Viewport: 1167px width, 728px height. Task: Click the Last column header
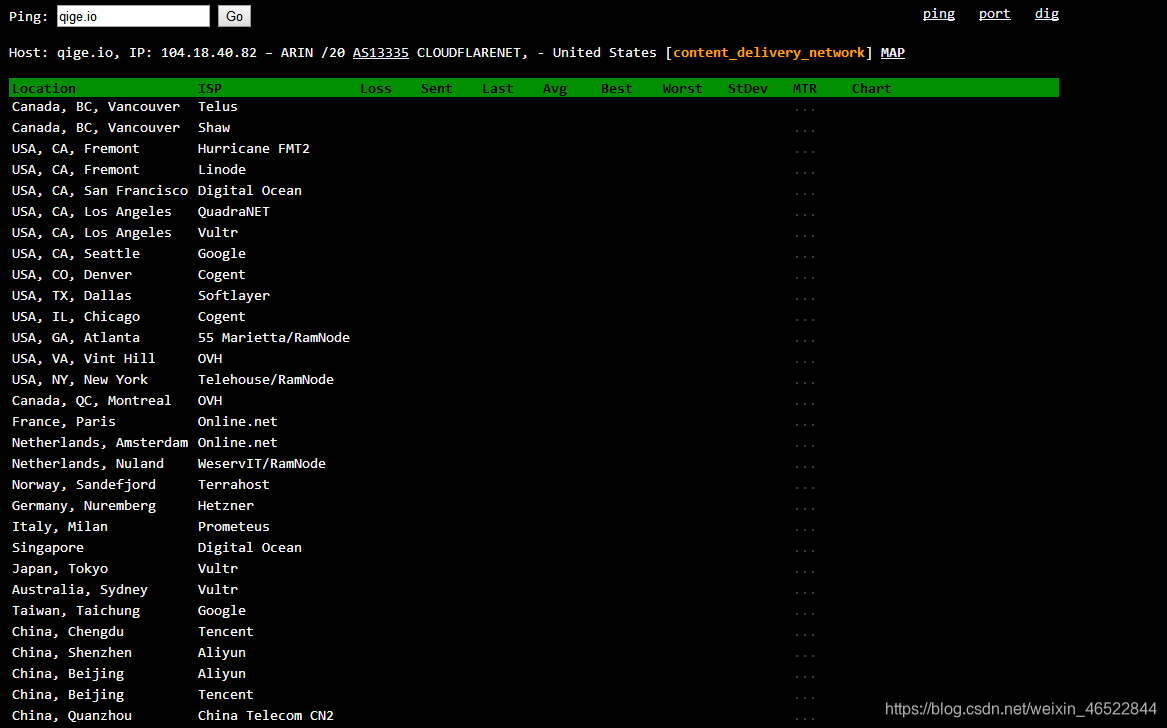(x=498, y=88)
